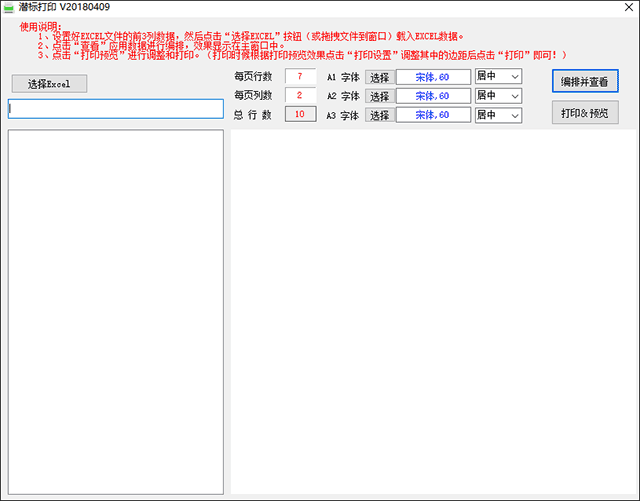Click the A1 font field showing 宋体,60
Screen dimensions: 640x501
tap(433, 77)
